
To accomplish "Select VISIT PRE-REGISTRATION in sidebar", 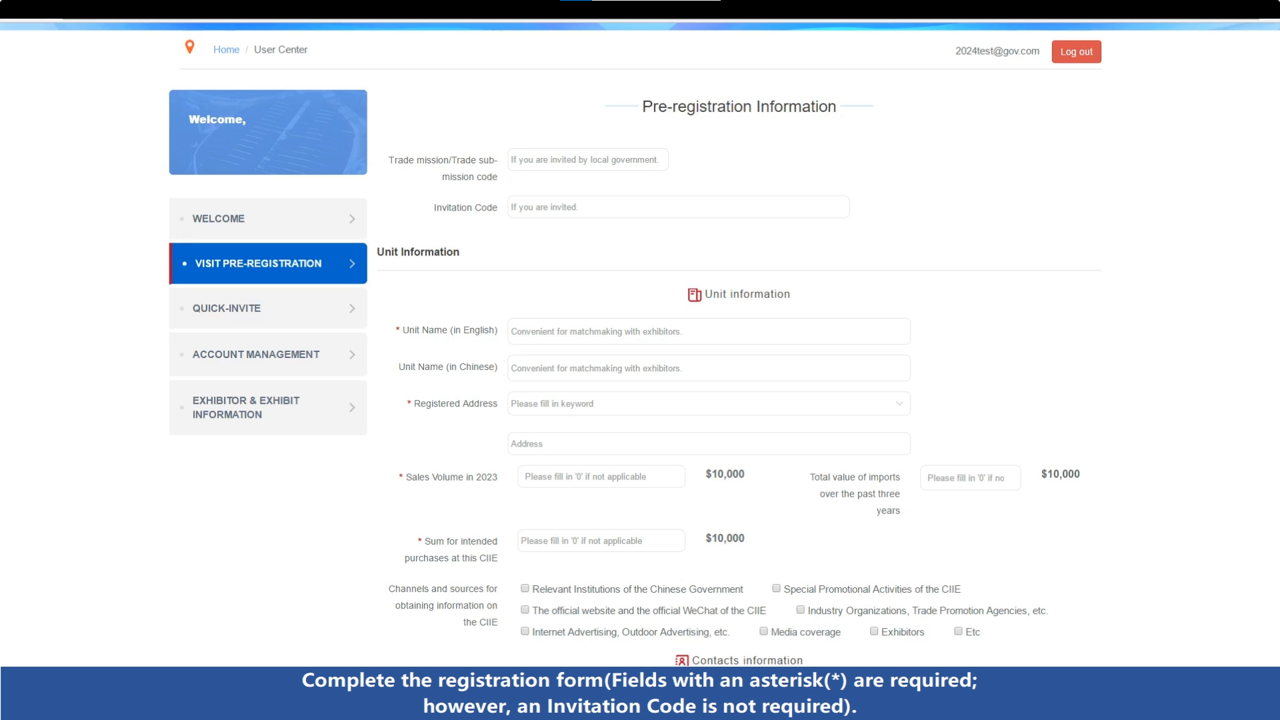I will click(x=268, y=264).
